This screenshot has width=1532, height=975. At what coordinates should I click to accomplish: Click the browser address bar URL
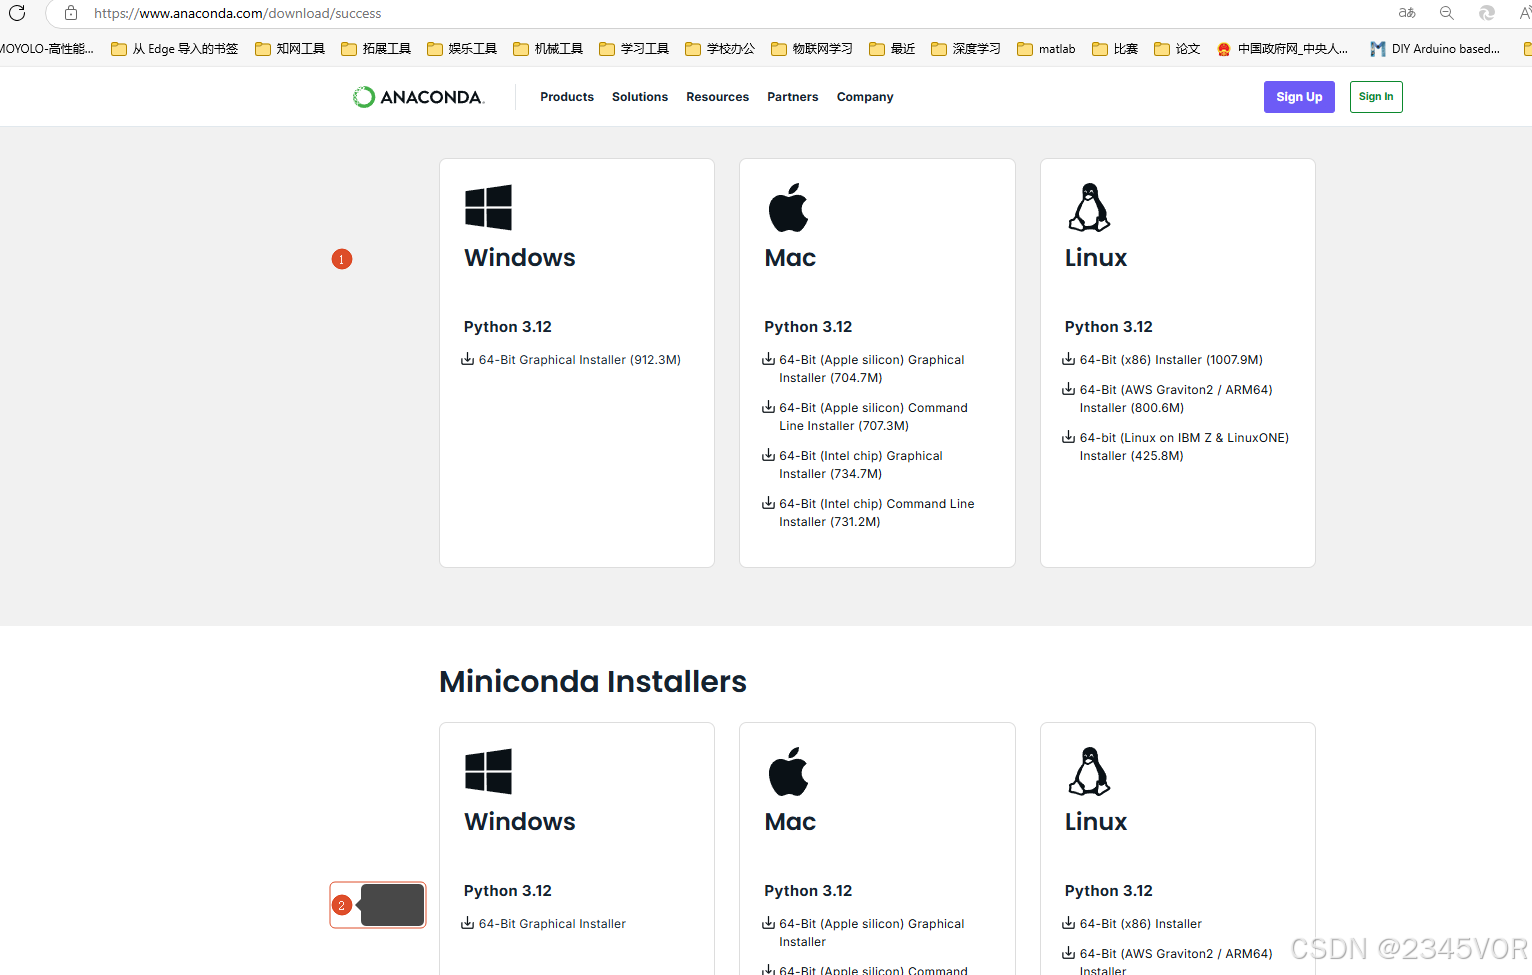[x=238, y=13]
